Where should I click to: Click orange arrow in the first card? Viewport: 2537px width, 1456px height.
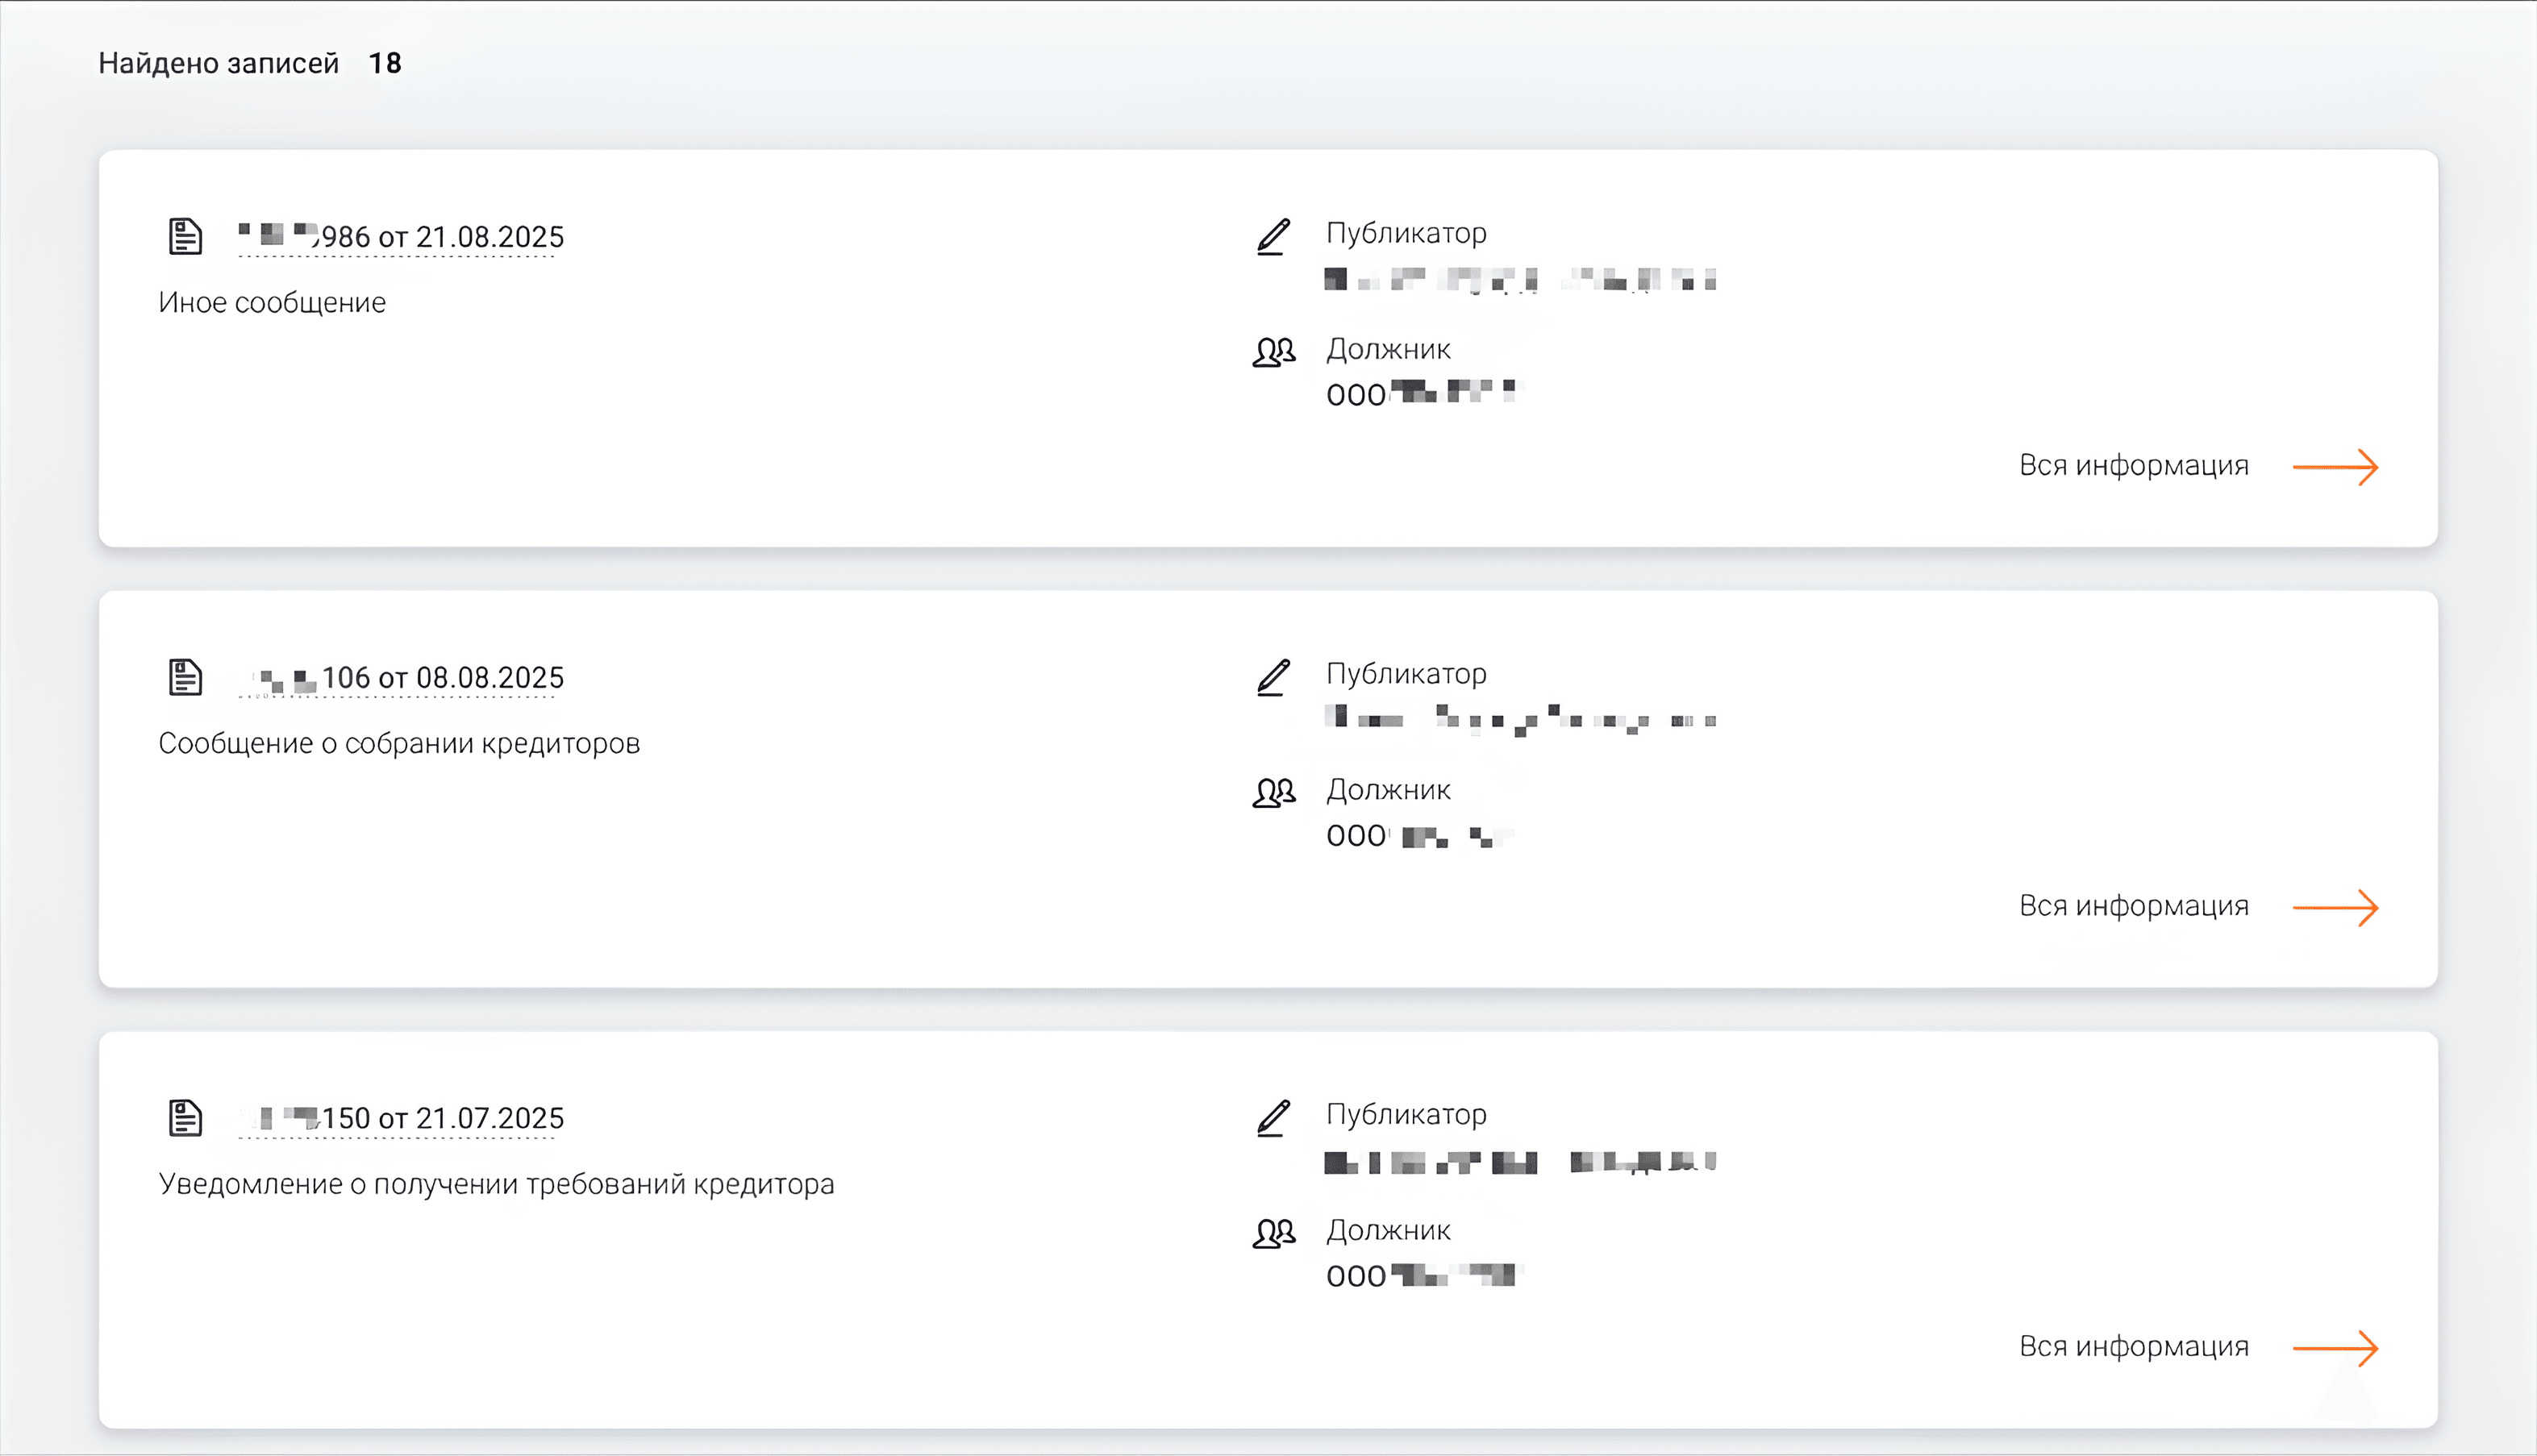point(2335,467)
